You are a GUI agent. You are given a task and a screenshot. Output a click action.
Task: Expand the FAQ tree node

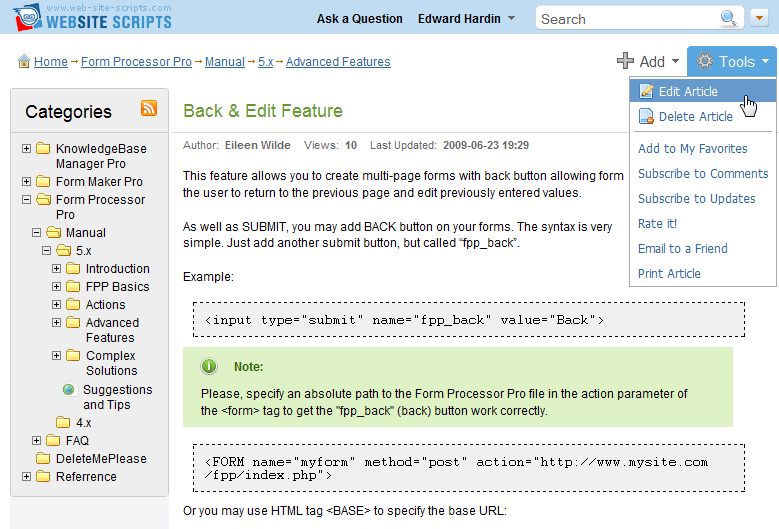click(36, 440)
